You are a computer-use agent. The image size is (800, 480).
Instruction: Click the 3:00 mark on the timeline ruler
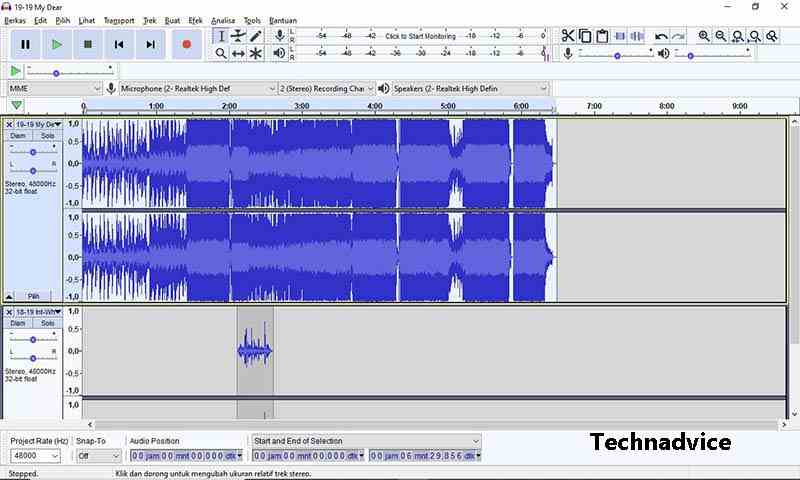pyautogui.click(x=302, y=106)
